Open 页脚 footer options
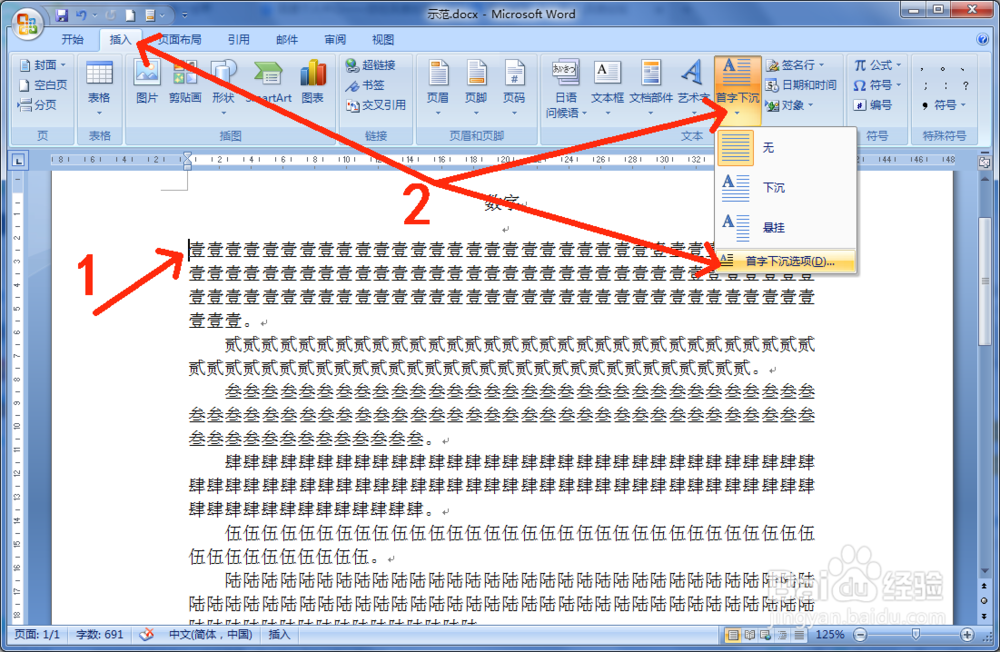The height and width of the screenshot is (652, 1000). point(476,88)
